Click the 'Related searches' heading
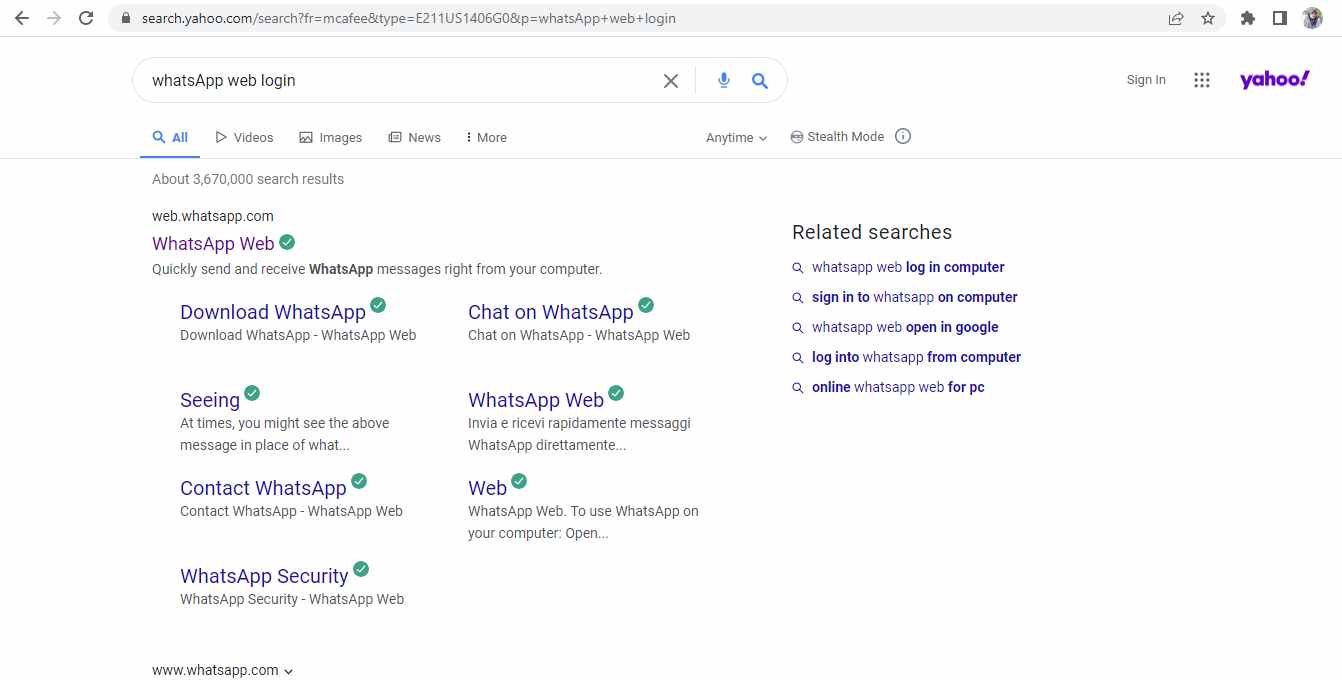Image resolution: width=1342 pixels, height=680 pixels. (x=872, y=232)
